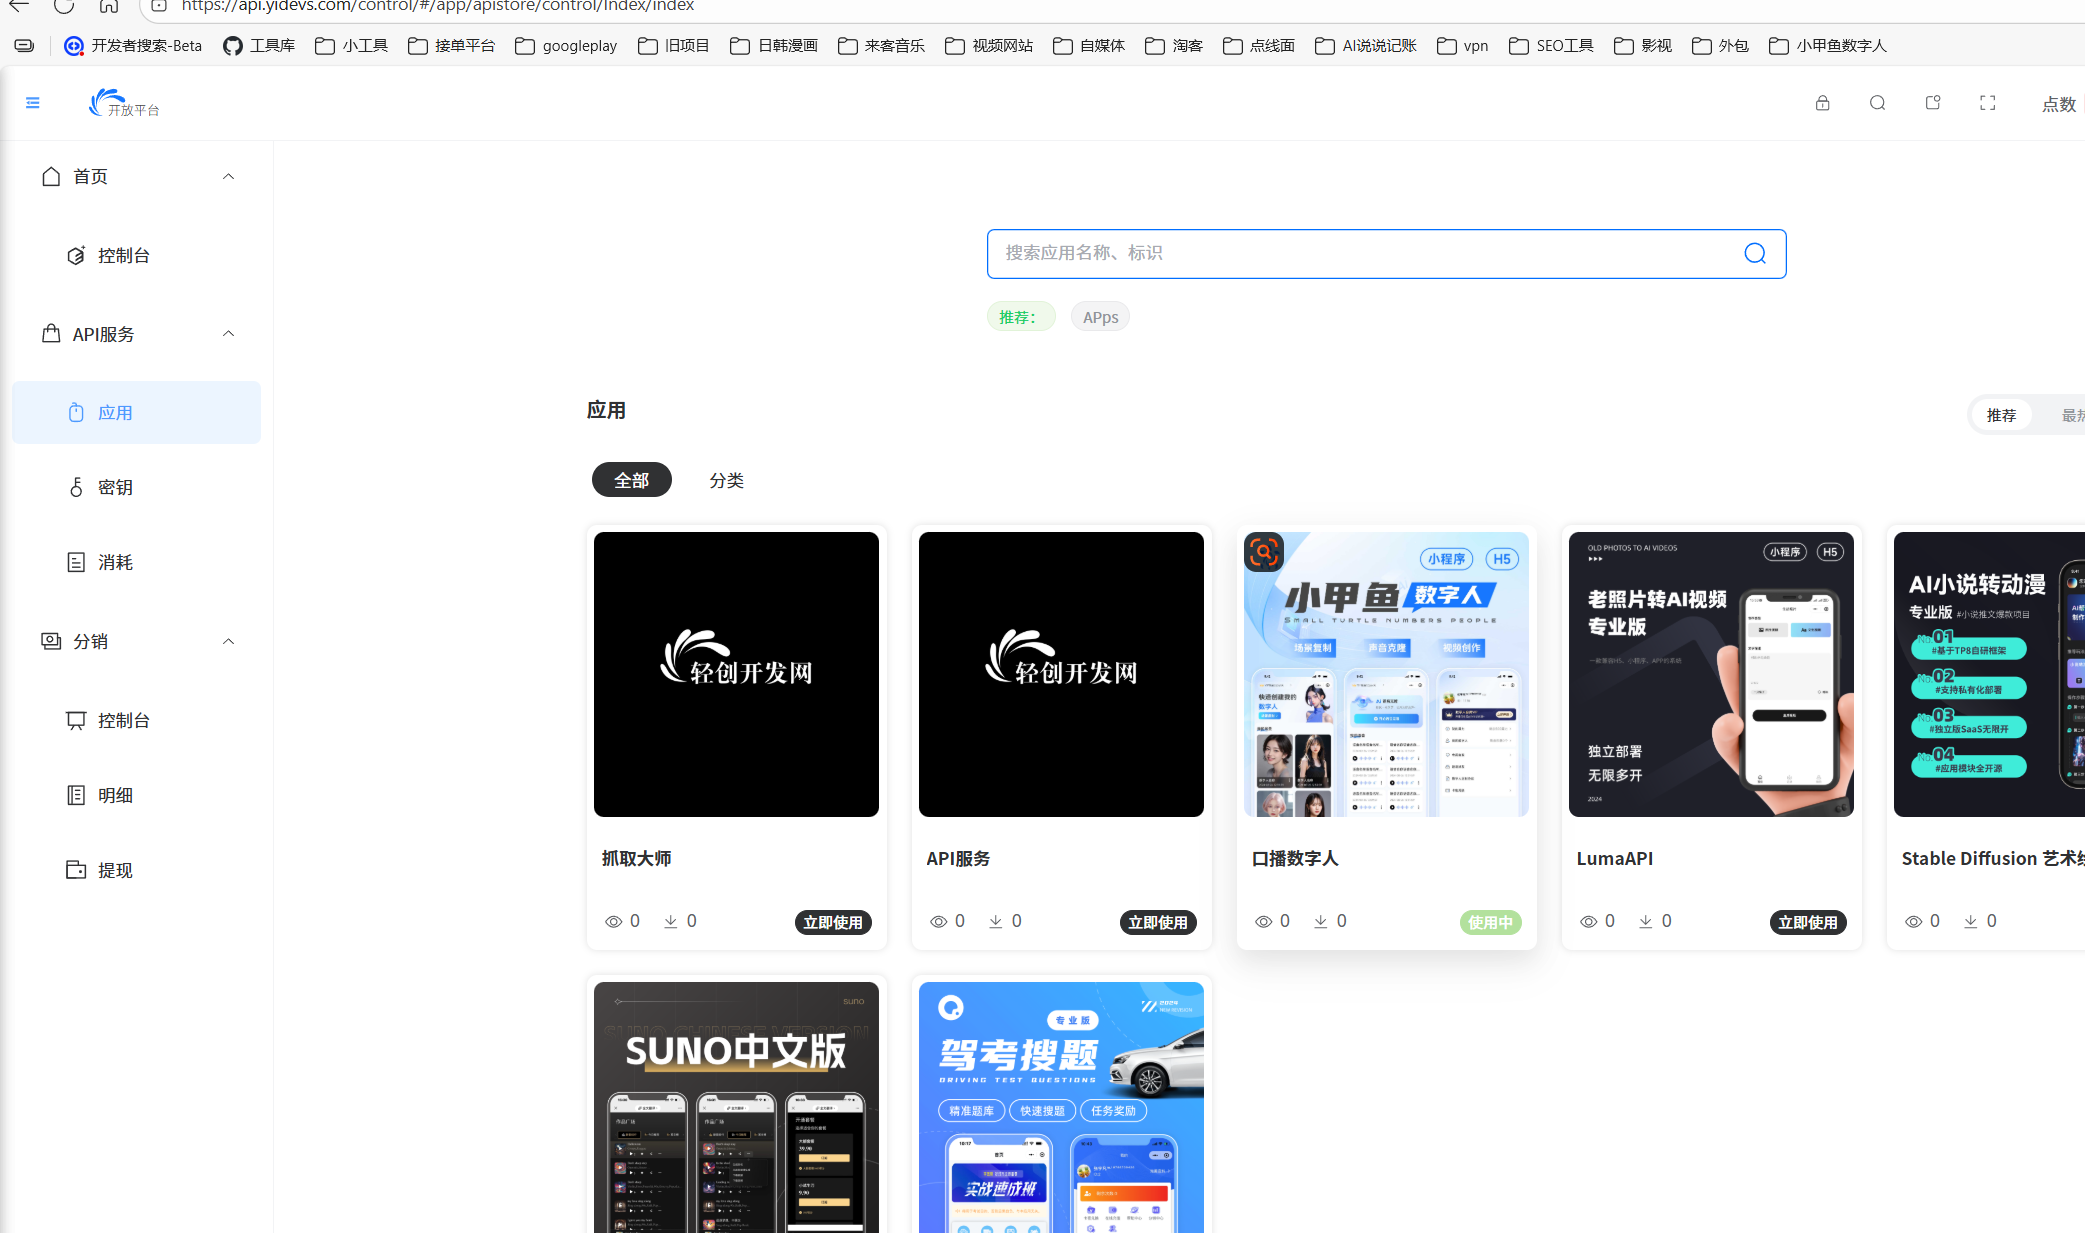Collapse the 分销 menu group
This screenshot has width=2085, height=1233.
[x=228, y=642]
